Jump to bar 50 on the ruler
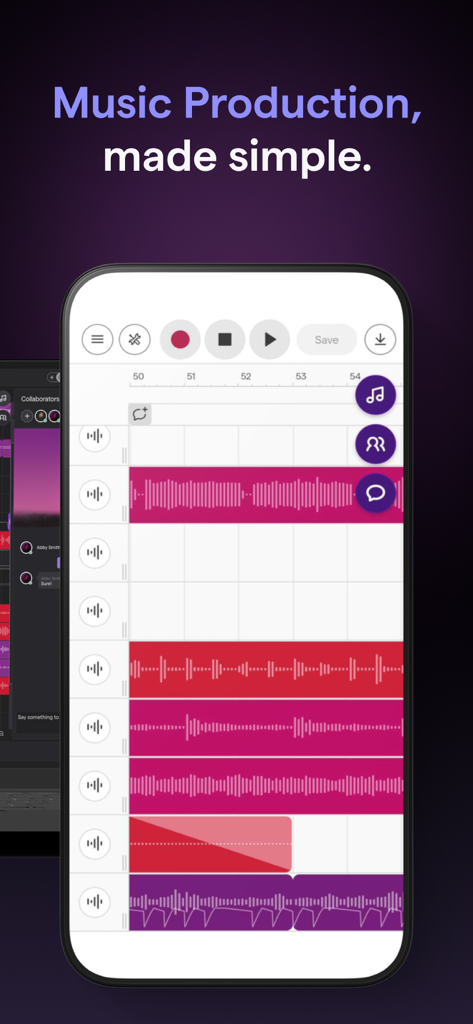 [x=138, y=377]
